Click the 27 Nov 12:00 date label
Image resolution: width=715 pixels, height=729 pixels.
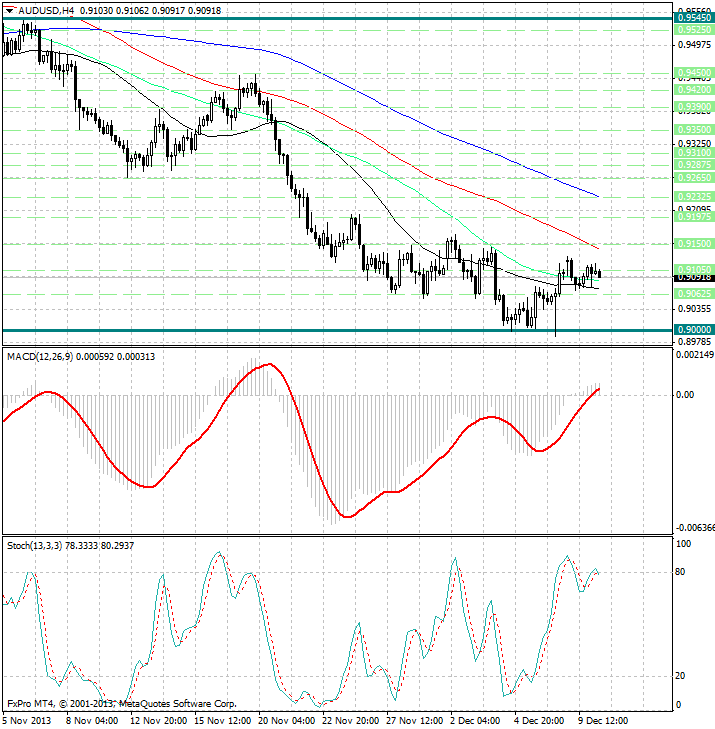pyautogui.click(x=415, y=721)
